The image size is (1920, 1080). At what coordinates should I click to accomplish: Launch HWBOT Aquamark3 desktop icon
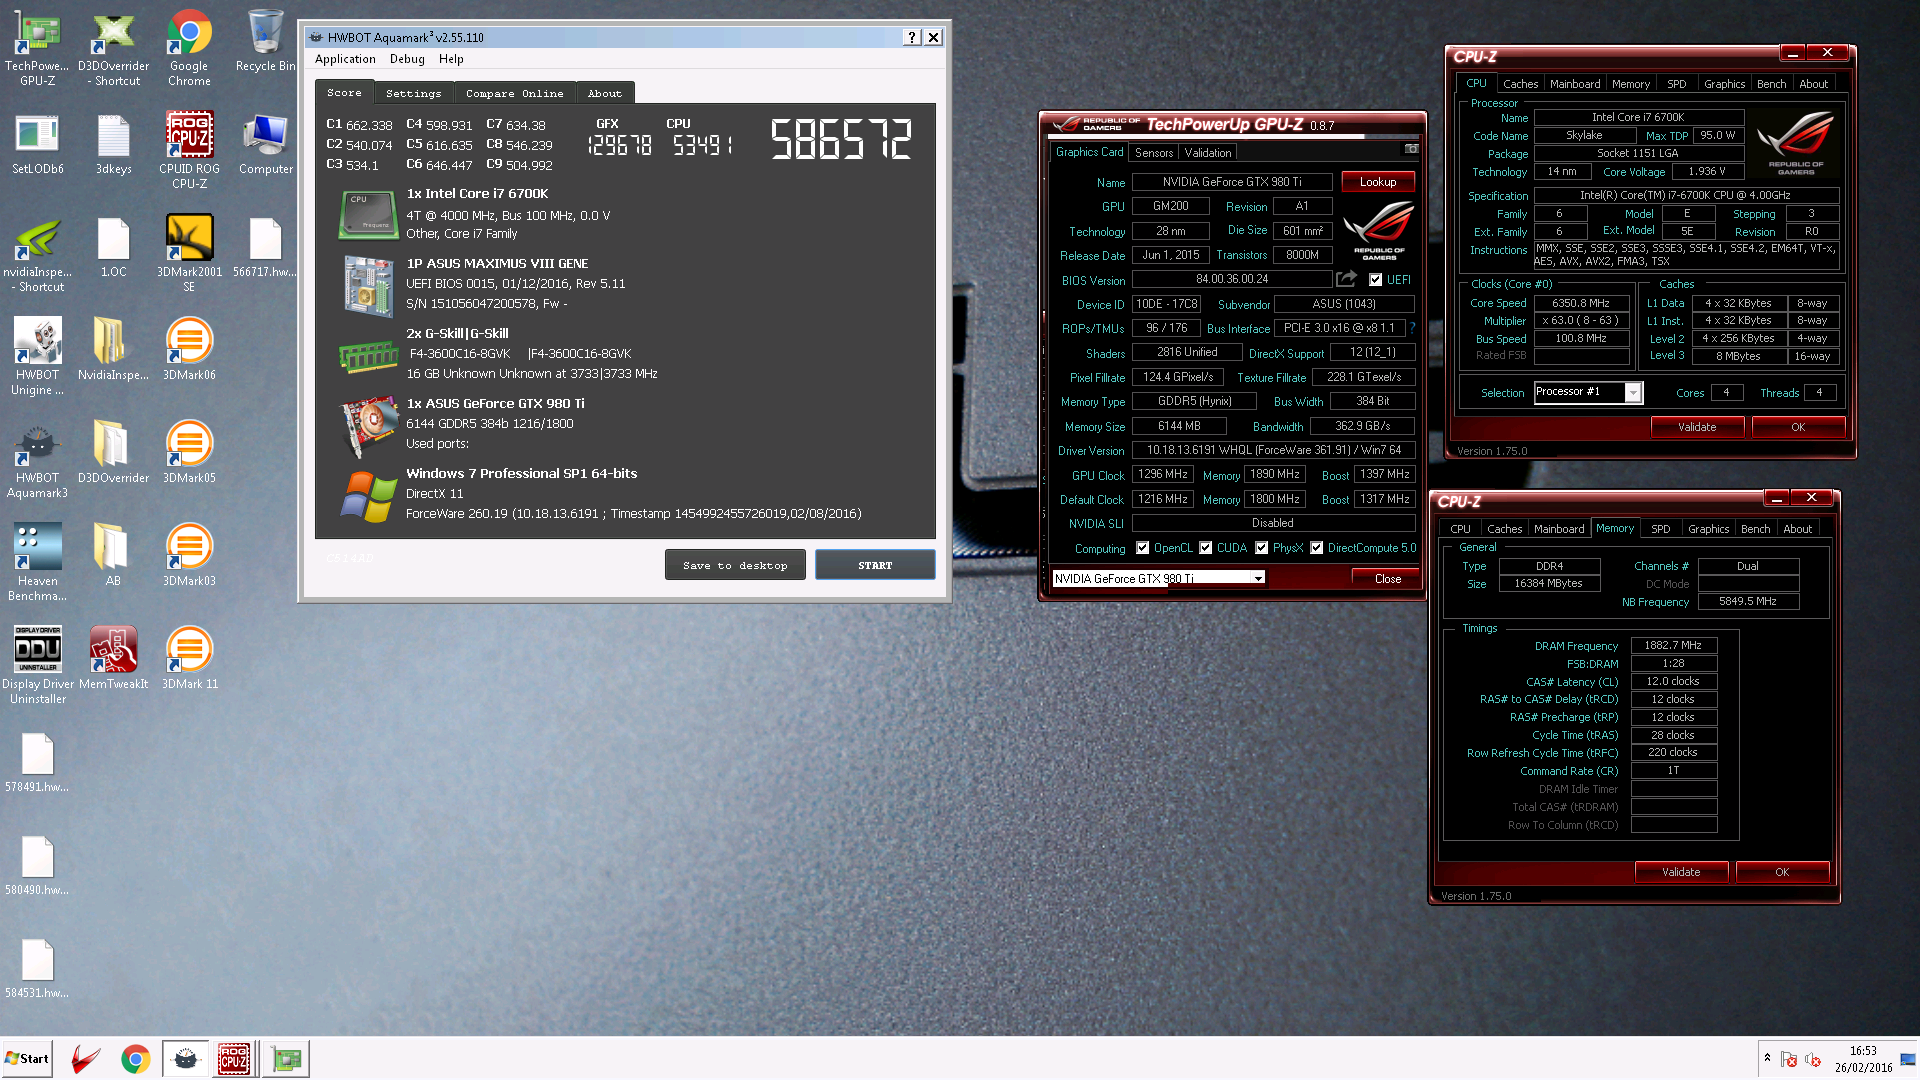point(37,460)
